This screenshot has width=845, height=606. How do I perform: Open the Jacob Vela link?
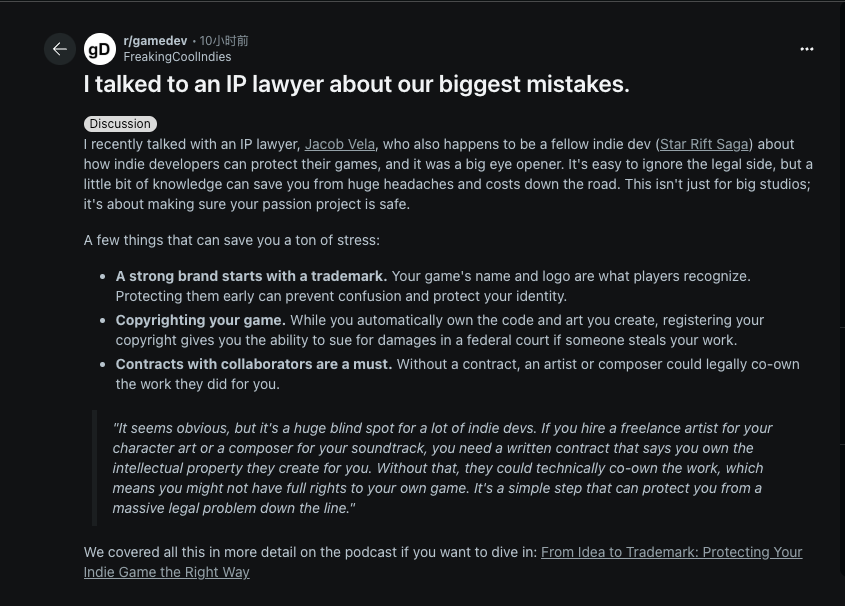pos(340,144)
